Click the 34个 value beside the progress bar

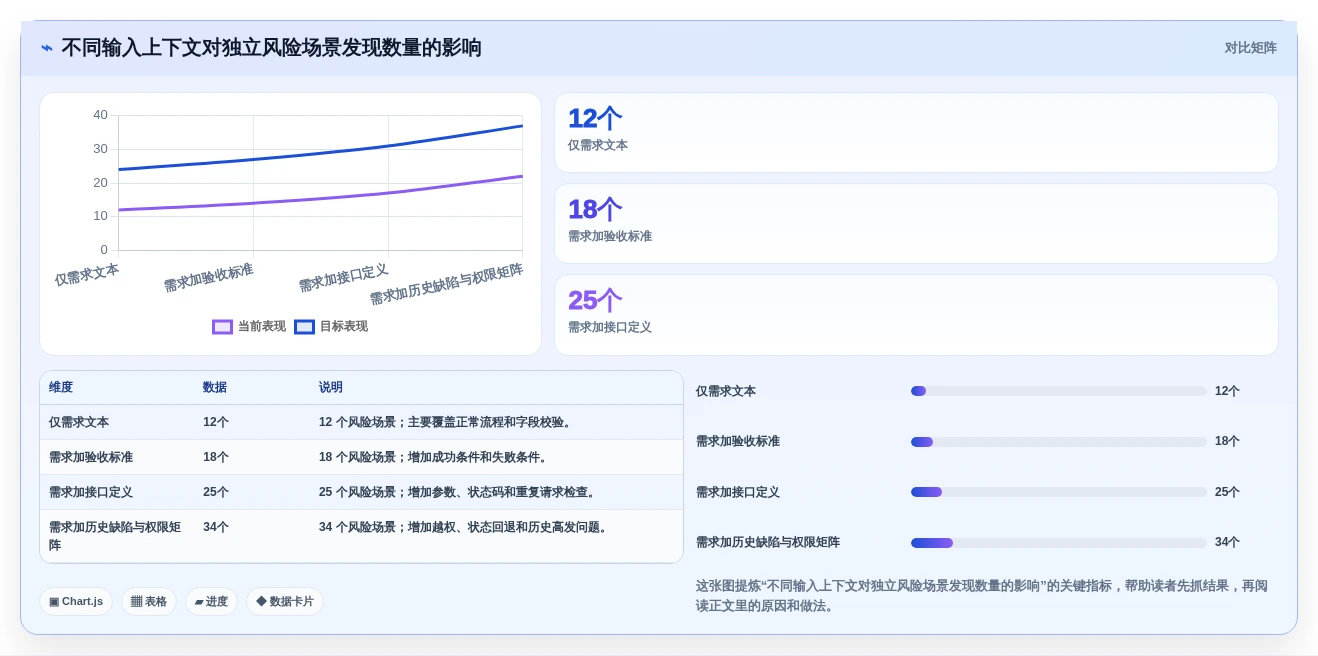click(1227, 543)
